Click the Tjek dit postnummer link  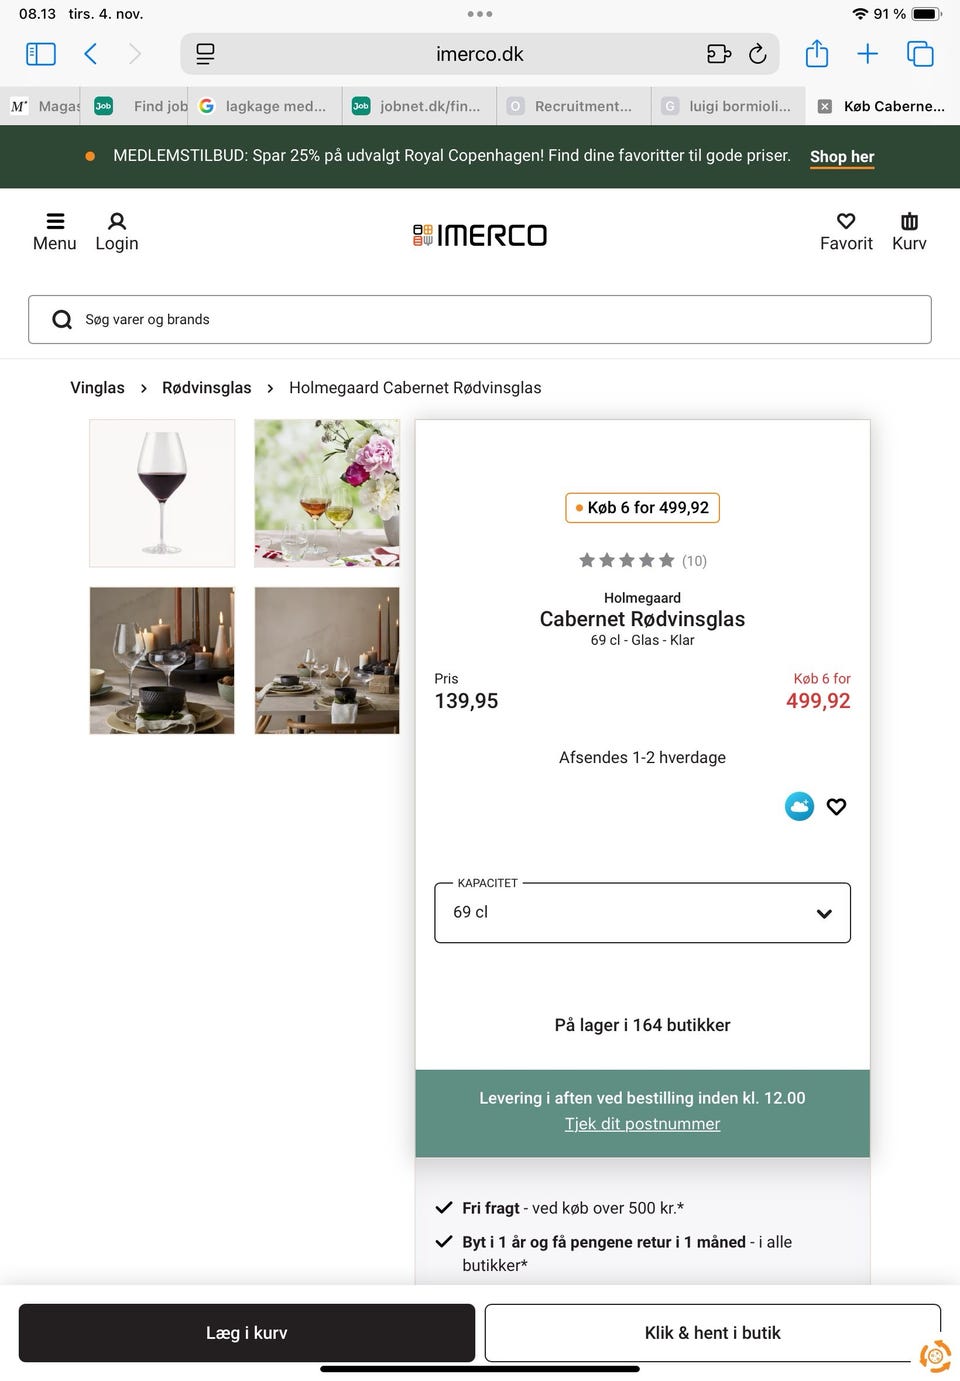(641, 1123)
